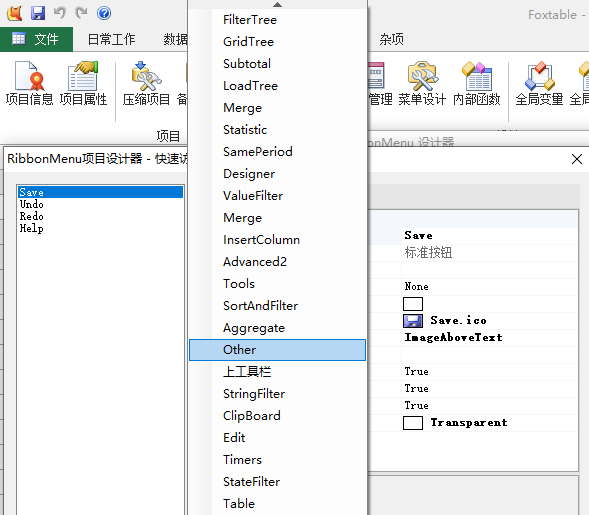Open the 内部函数 internal functions icon
This screenshot has height=515, width=589.
pyautogui.click(x=477, y=83)
